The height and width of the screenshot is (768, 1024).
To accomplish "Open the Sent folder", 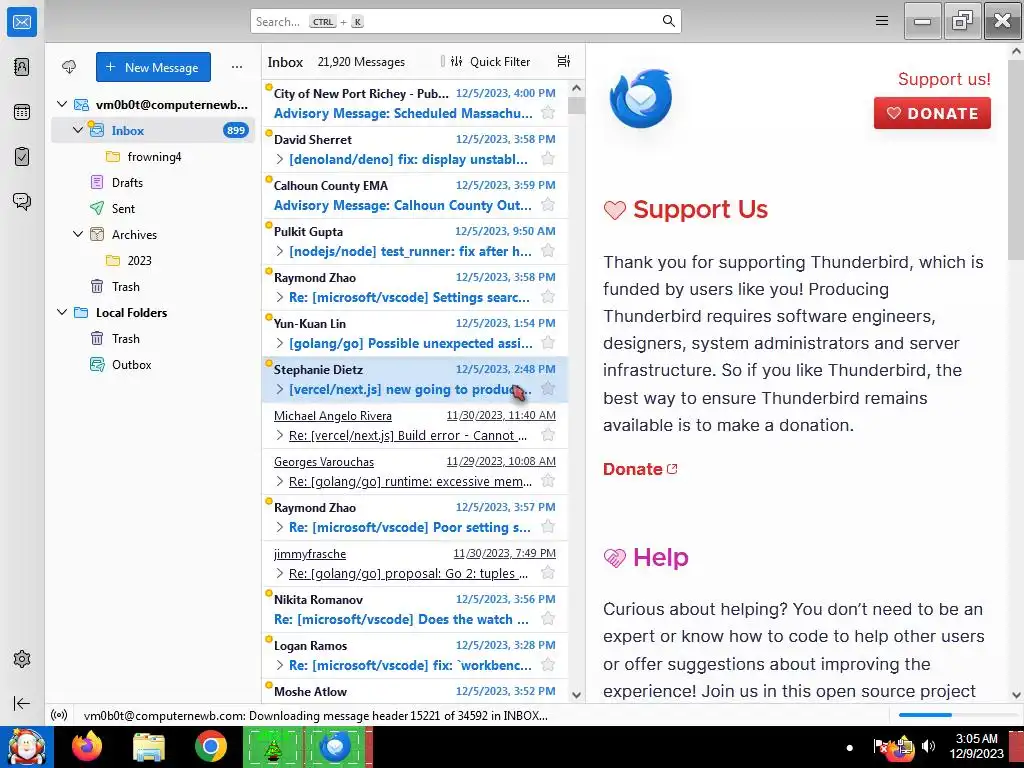I will 153,208.
